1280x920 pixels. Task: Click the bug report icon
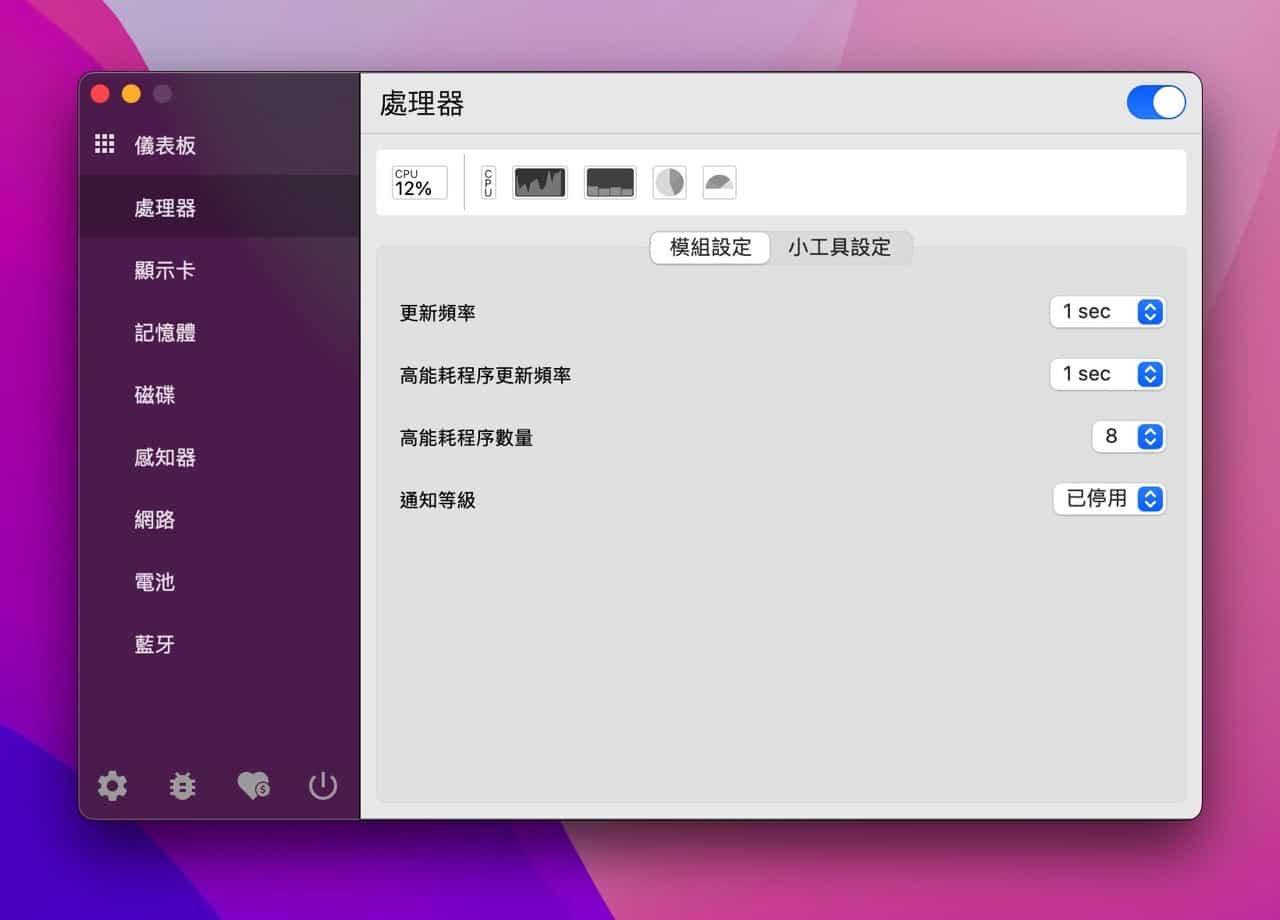pyautogui.click(x=182, y=786)
